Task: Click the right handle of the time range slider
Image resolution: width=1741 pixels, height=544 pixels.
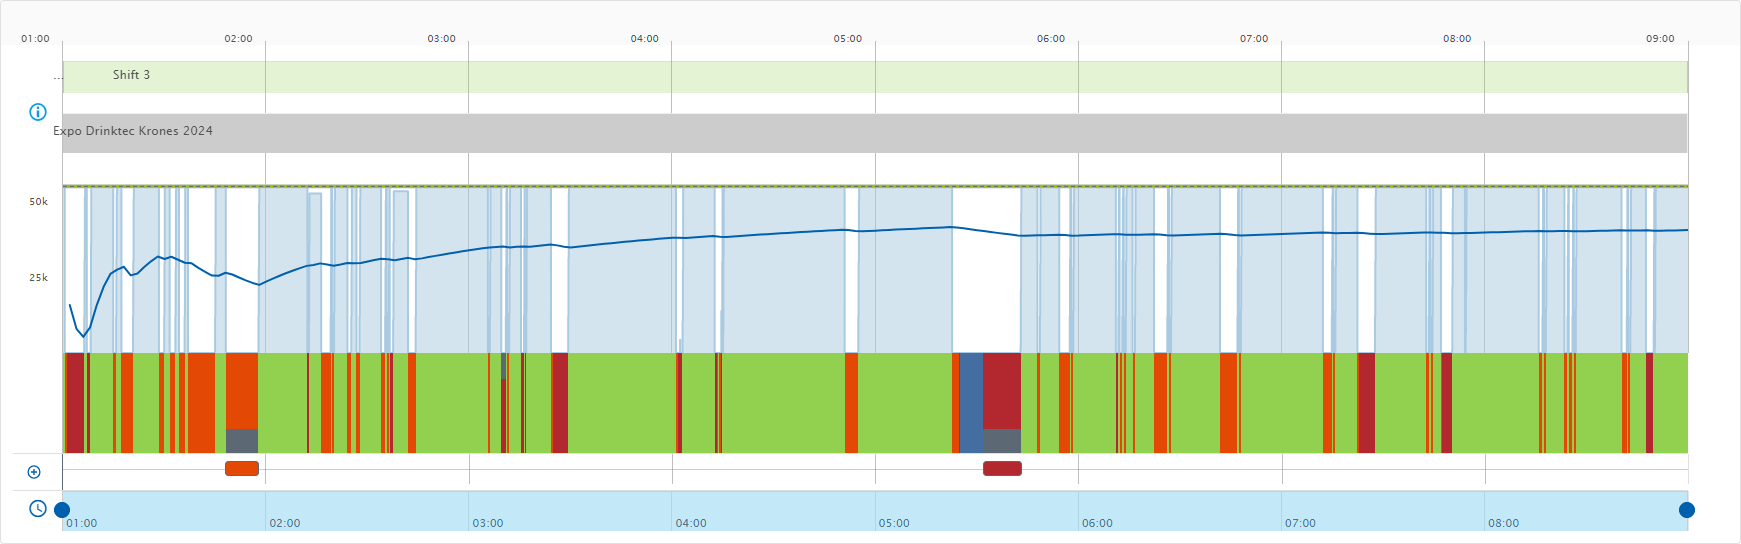Action: click(1687, 510)
